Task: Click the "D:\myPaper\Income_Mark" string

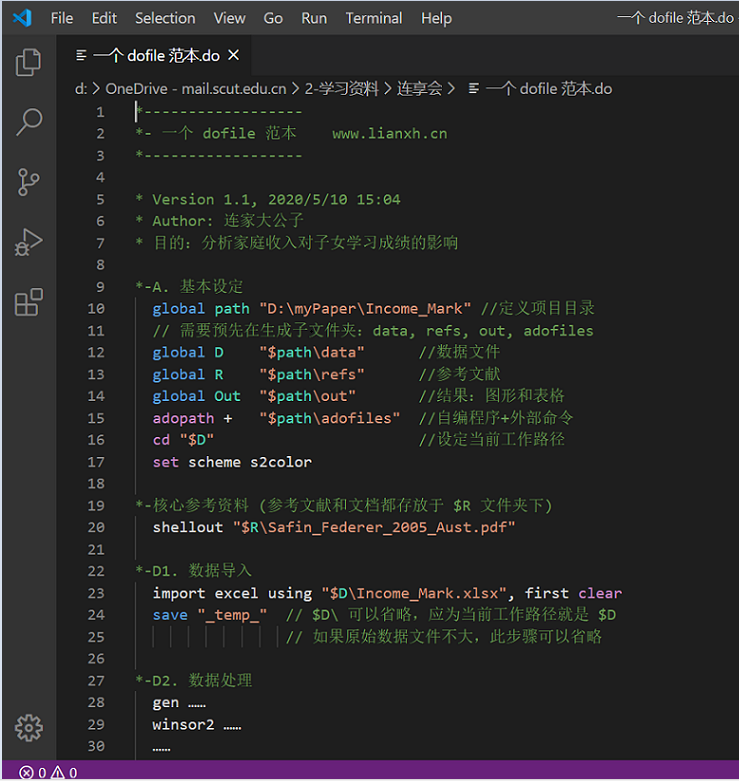Action: 365,309
